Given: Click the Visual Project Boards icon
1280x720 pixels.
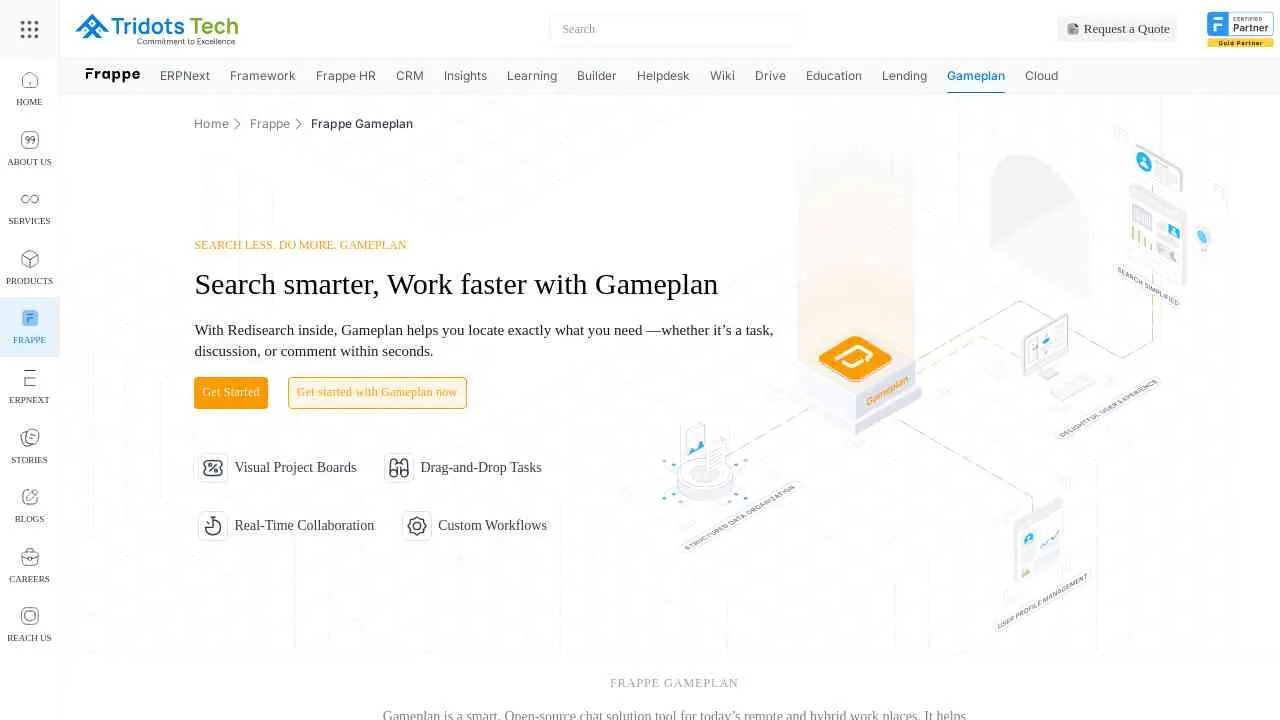Looking at the screenshot, I should (212, 467).
